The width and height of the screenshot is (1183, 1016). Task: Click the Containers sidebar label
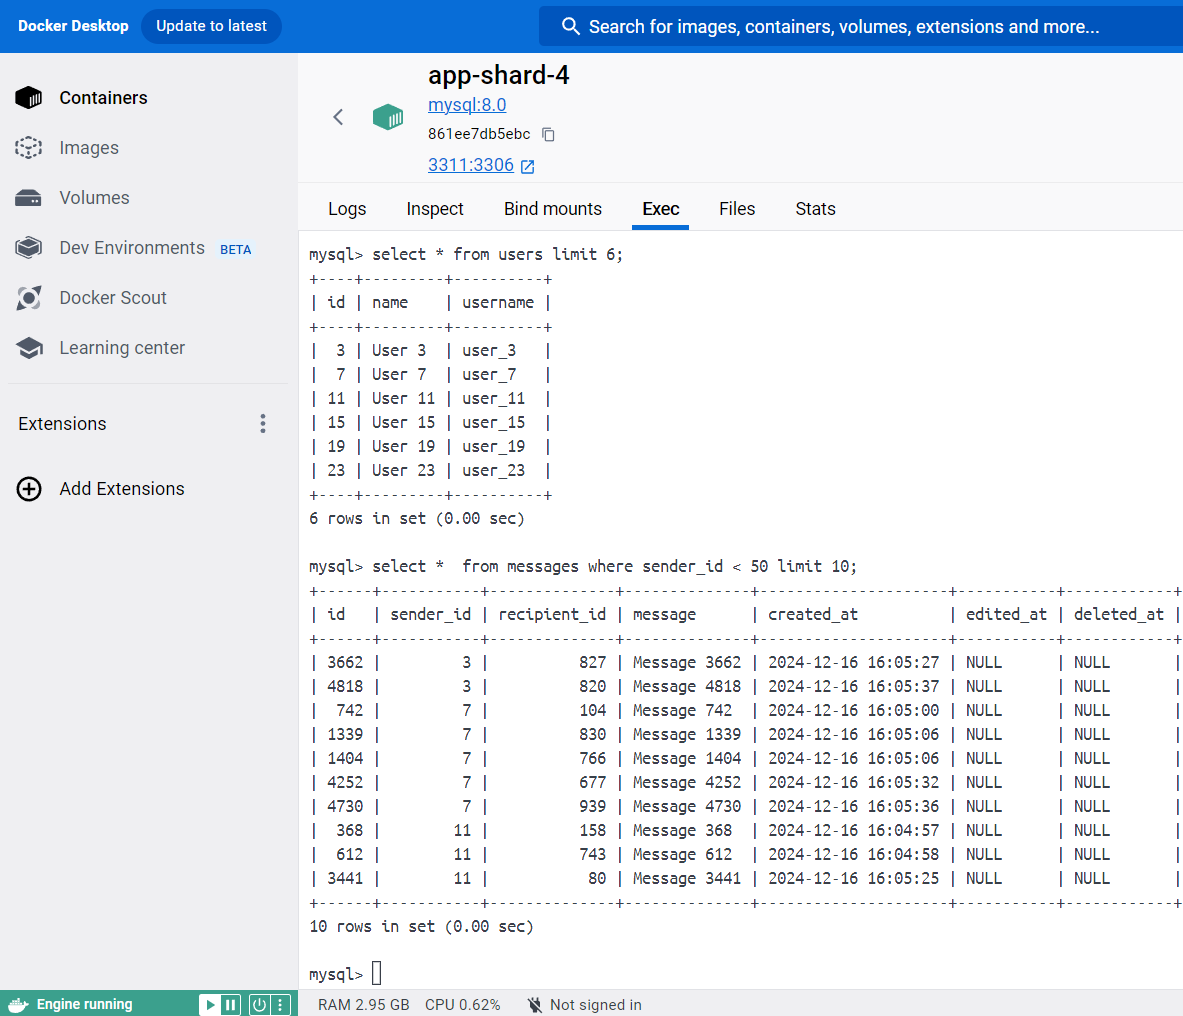[x=103, y=98]
